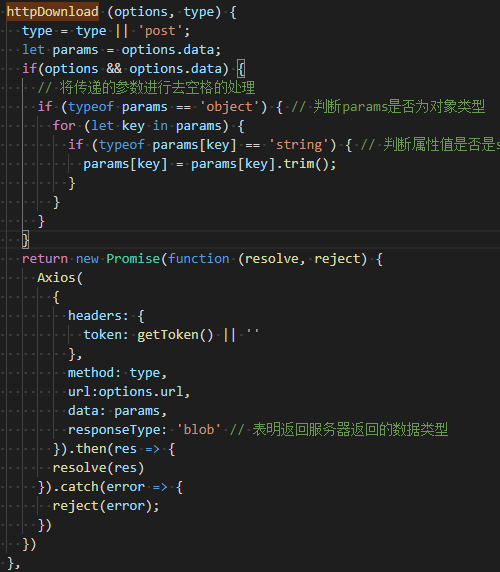Image resolution: width=500 pixels, height=572 pixels.
Task: Click the 'return' keyword
Action: (45, 259)
